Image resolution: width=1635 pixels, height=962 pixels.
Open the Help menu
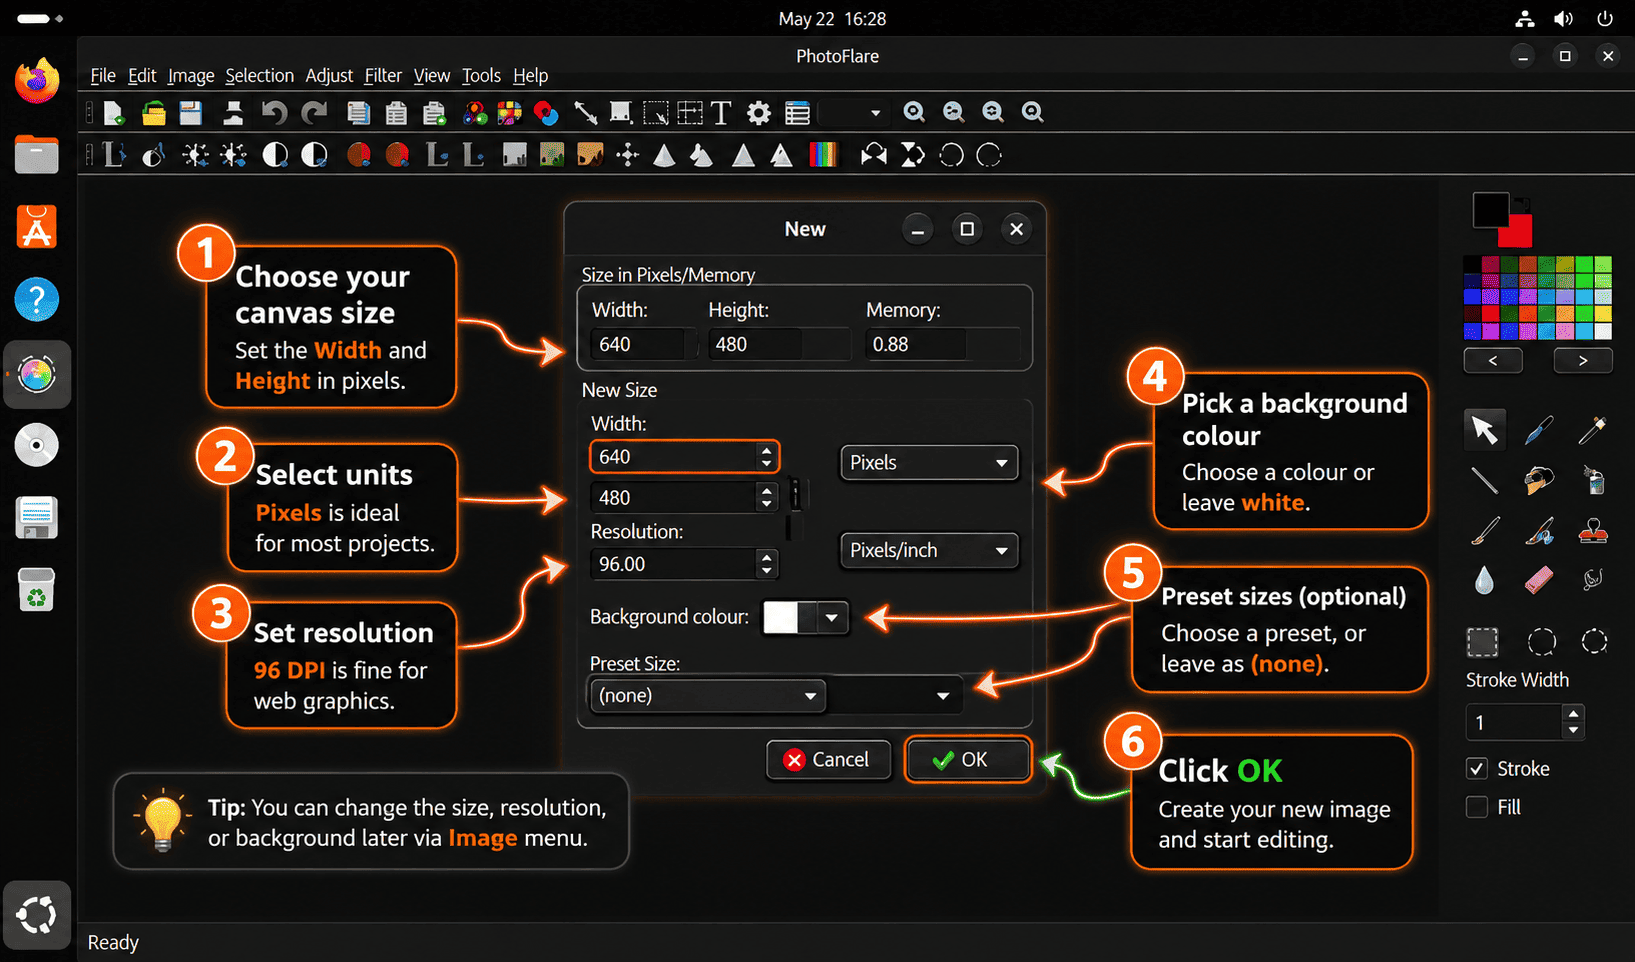[x=531, y=76]
